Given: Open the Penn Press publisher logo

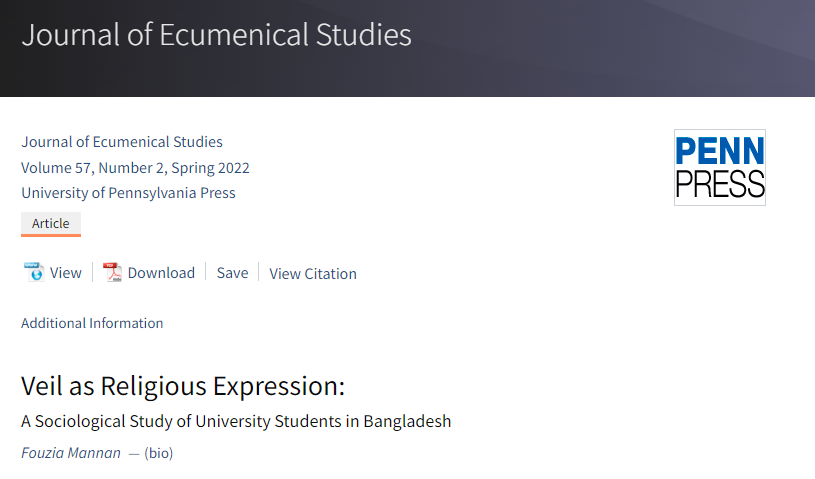Looking at the screenshot, I should point(720,167).
